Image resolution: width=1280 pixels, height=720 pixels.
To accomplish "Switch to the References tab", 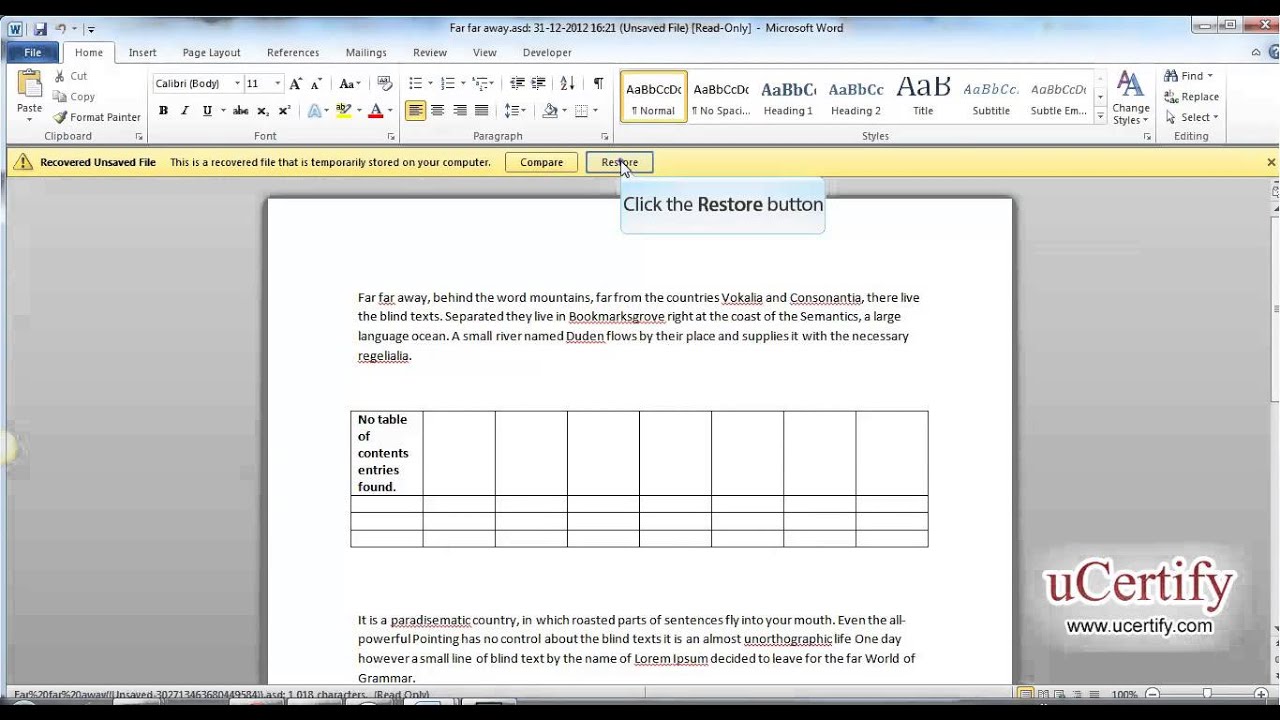I will click(x=293, y=52).
